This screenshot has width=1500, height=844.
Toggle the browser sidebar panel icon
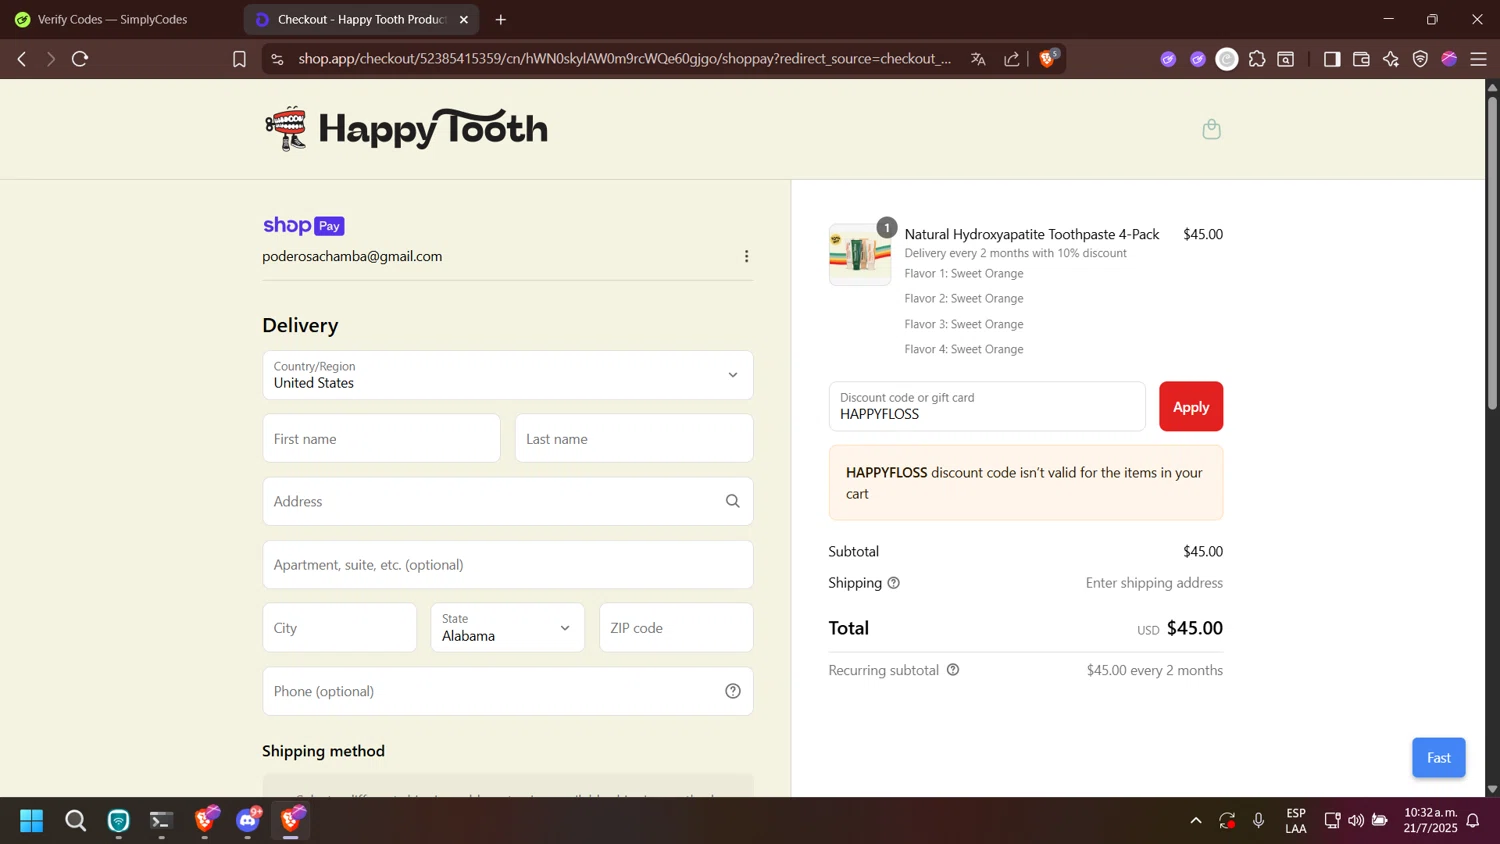1332,59
